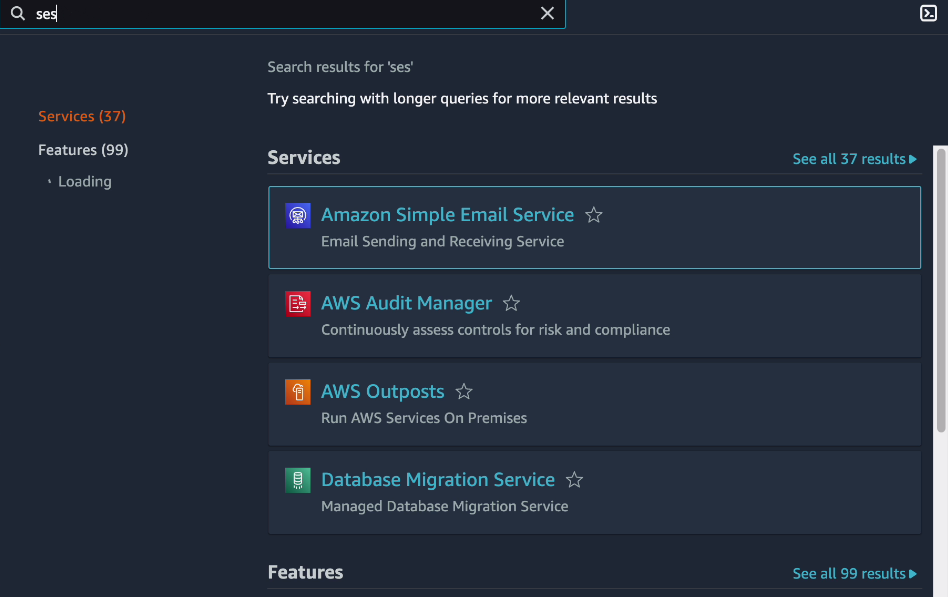
Task: Open the Amazon Simple Email Service link
Action: point(447,215)
